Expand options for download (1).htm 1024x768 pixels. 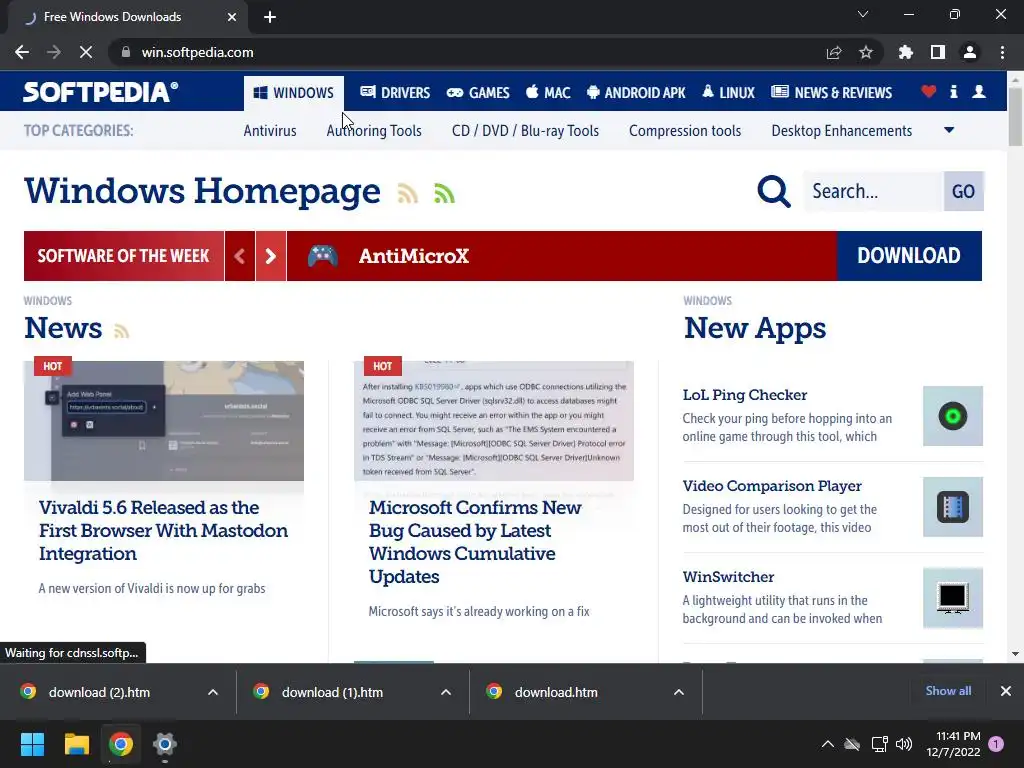tap(446, 692)
